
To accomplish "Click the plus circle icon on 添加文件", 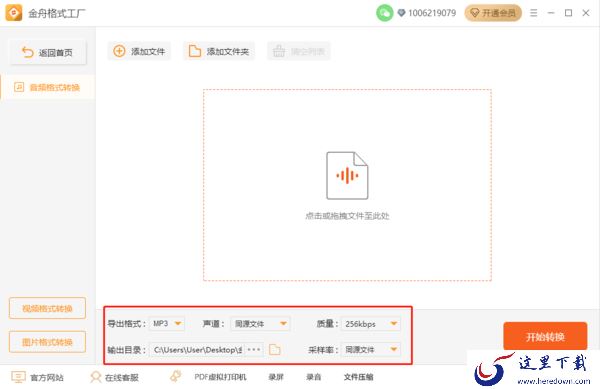I will pyautogui.click(x=119, y=51).
